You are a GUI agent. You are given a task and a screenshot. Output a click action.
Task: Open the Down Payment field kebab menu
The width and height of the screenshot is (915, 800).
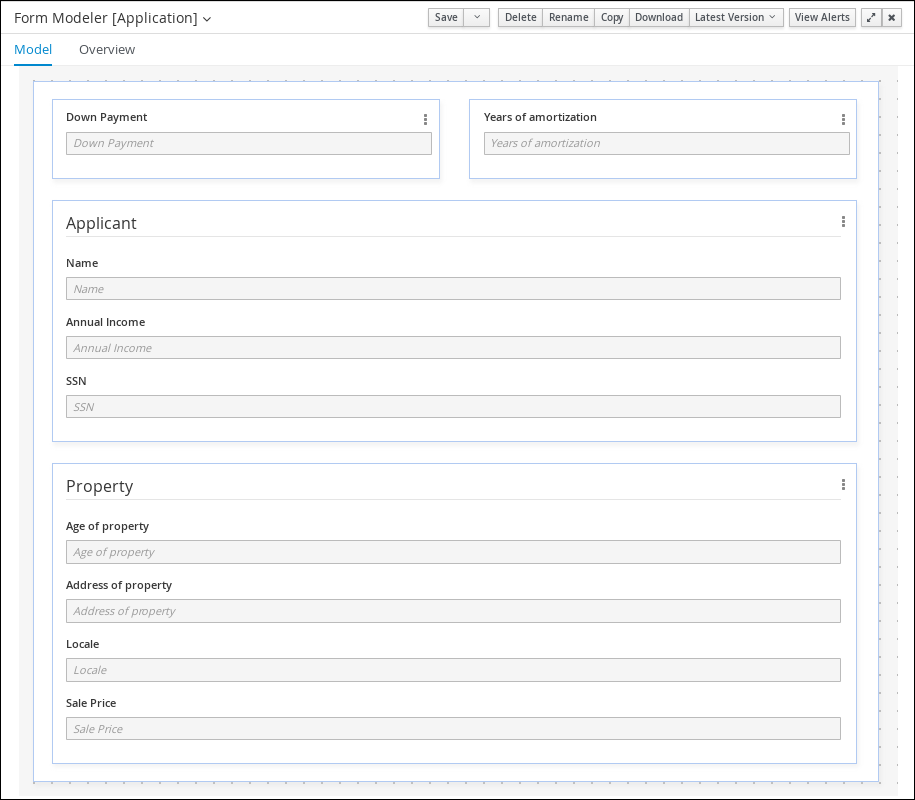(x=425, y=119)
